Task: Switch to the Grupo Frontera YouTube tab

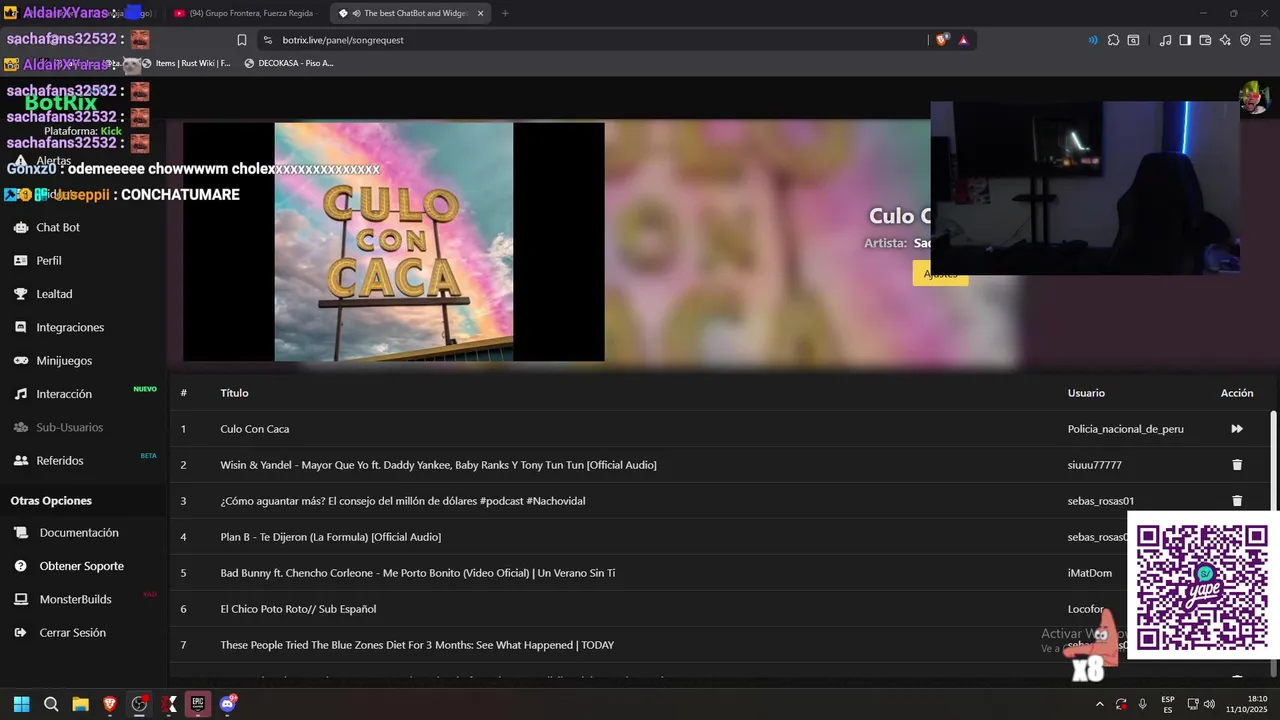Action: (x=245, y=13)
